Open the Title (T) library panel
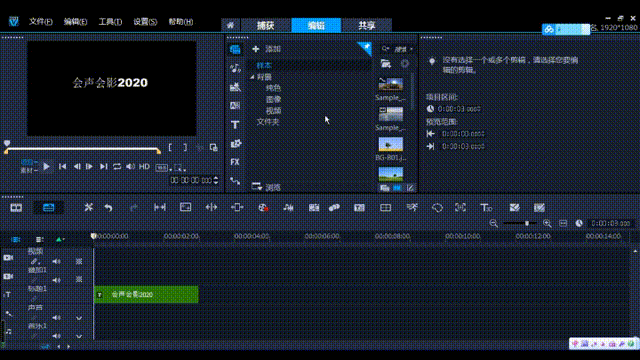This screenshot has width=640, height=360. point(235,124)
